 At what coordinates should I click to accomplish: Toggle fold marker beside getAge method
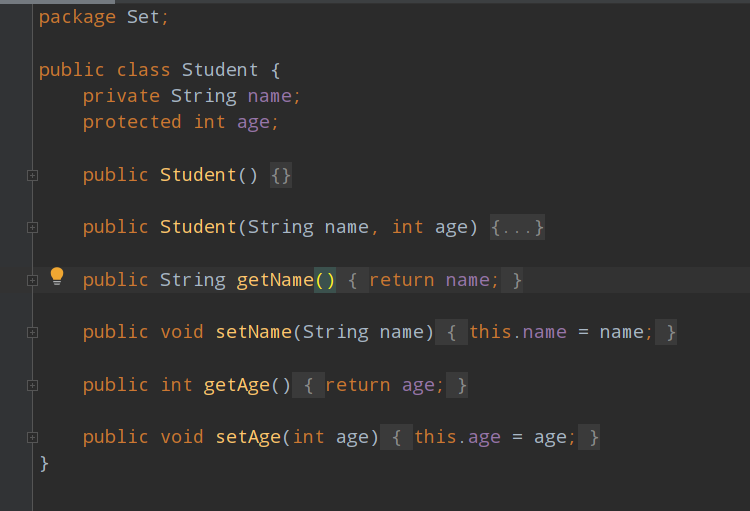(x=32, y=385)
